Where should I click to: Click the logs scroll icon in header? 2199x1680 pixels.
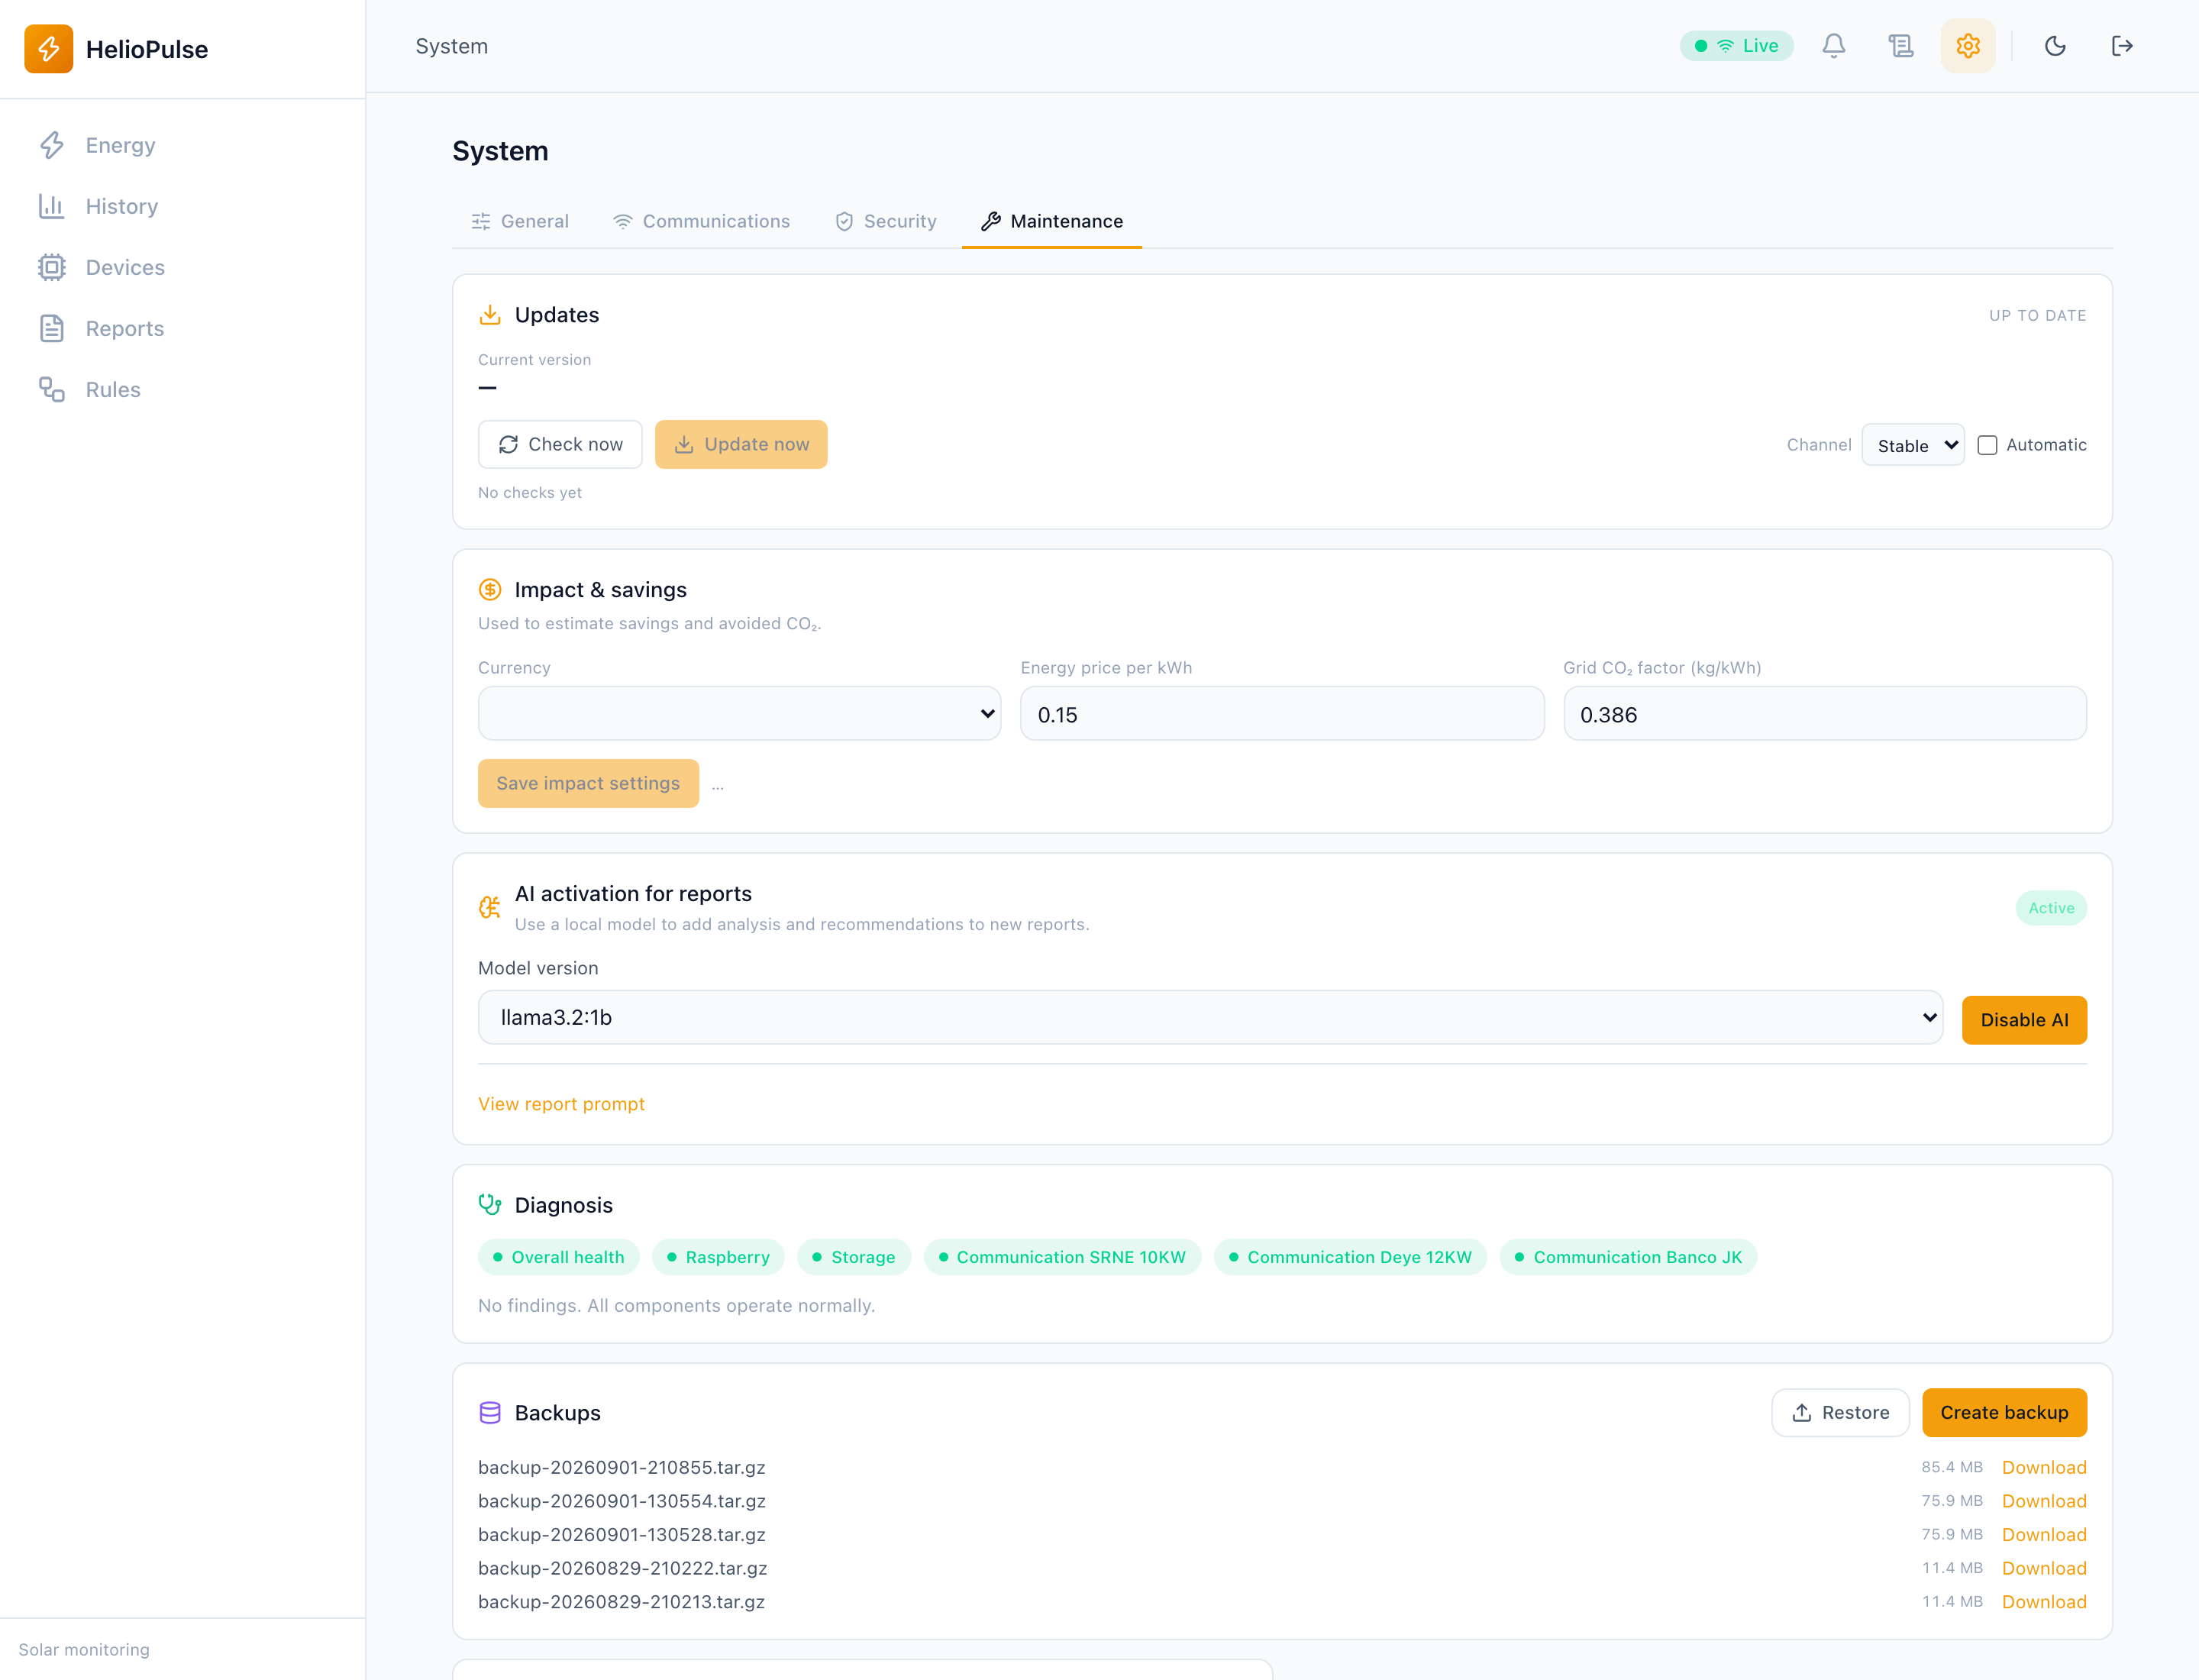(x=1900, y=46)
